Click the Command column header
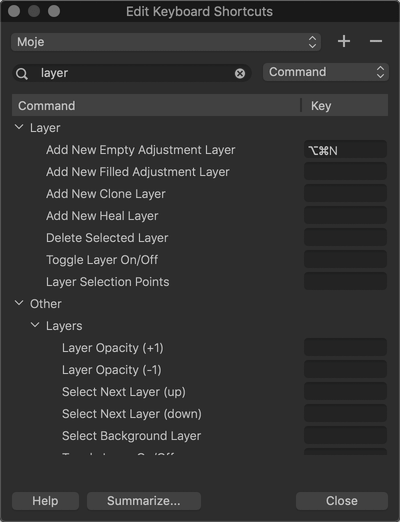400x522 pixels. 156,106
